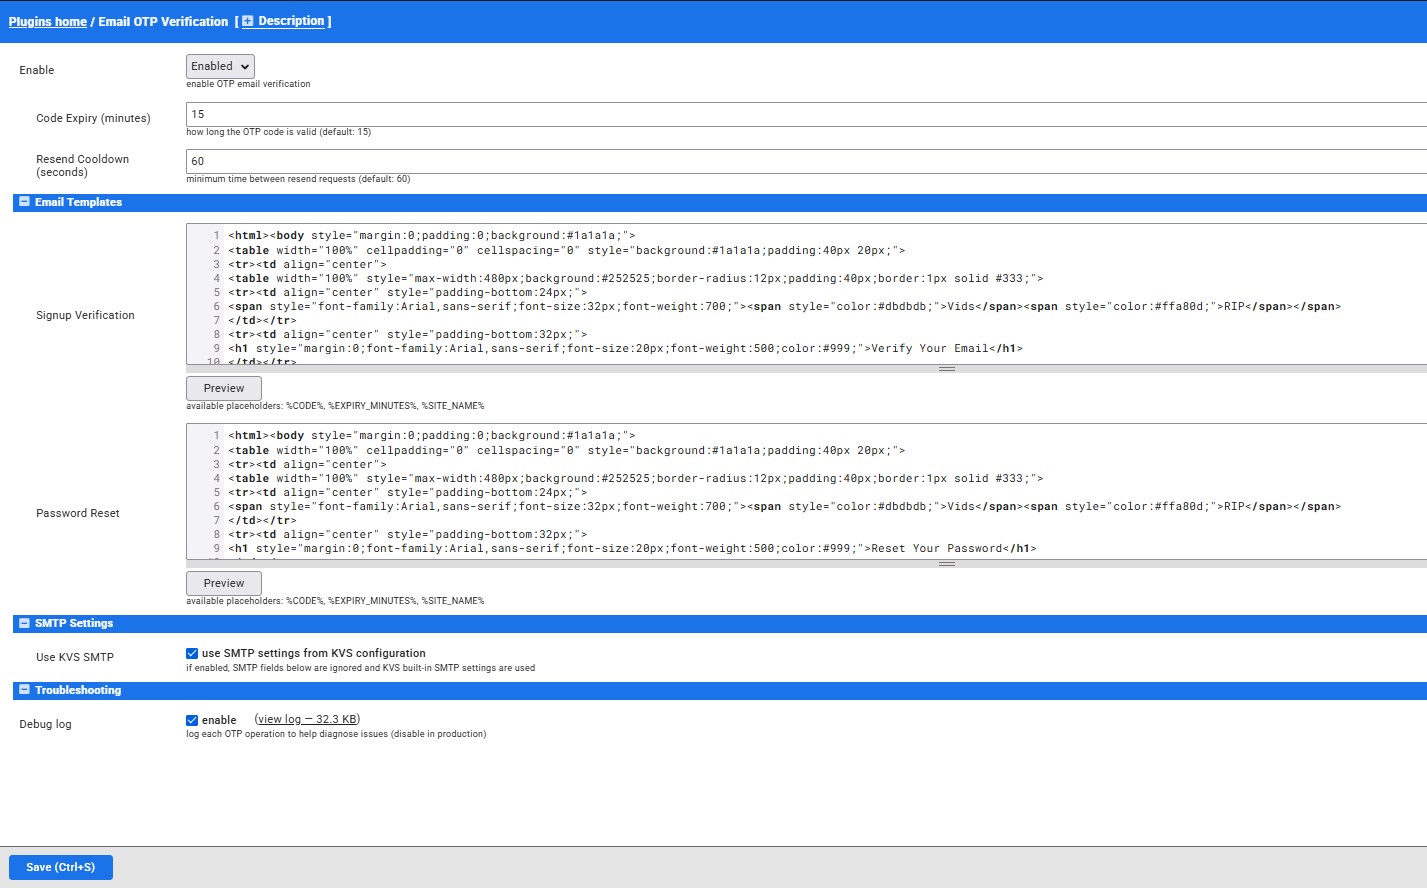
Task: Click Reset Your Password heading line in editor
Action: pos(632,548)
